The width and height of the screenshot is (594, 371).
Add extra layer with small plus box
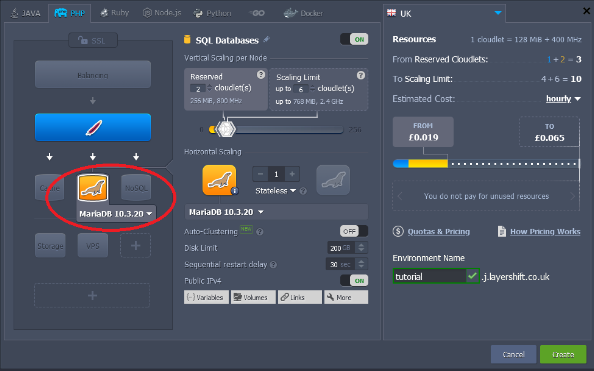coord(136,246)
